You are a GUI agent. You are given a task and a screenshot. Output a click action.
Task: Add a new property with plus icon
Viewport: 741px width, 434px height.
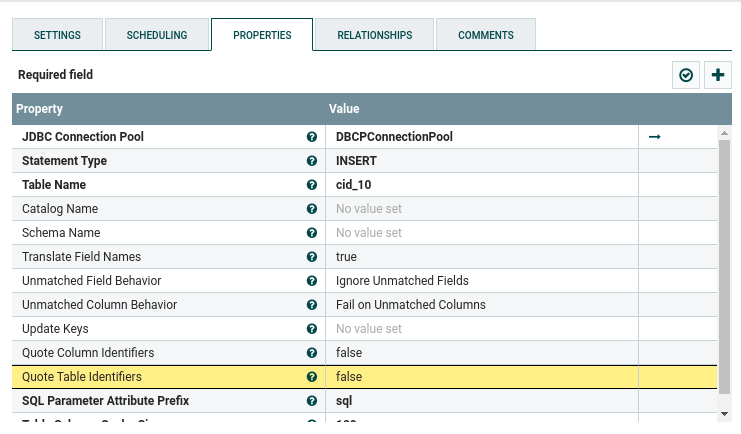pyautogui.click(x=718, y=75)
